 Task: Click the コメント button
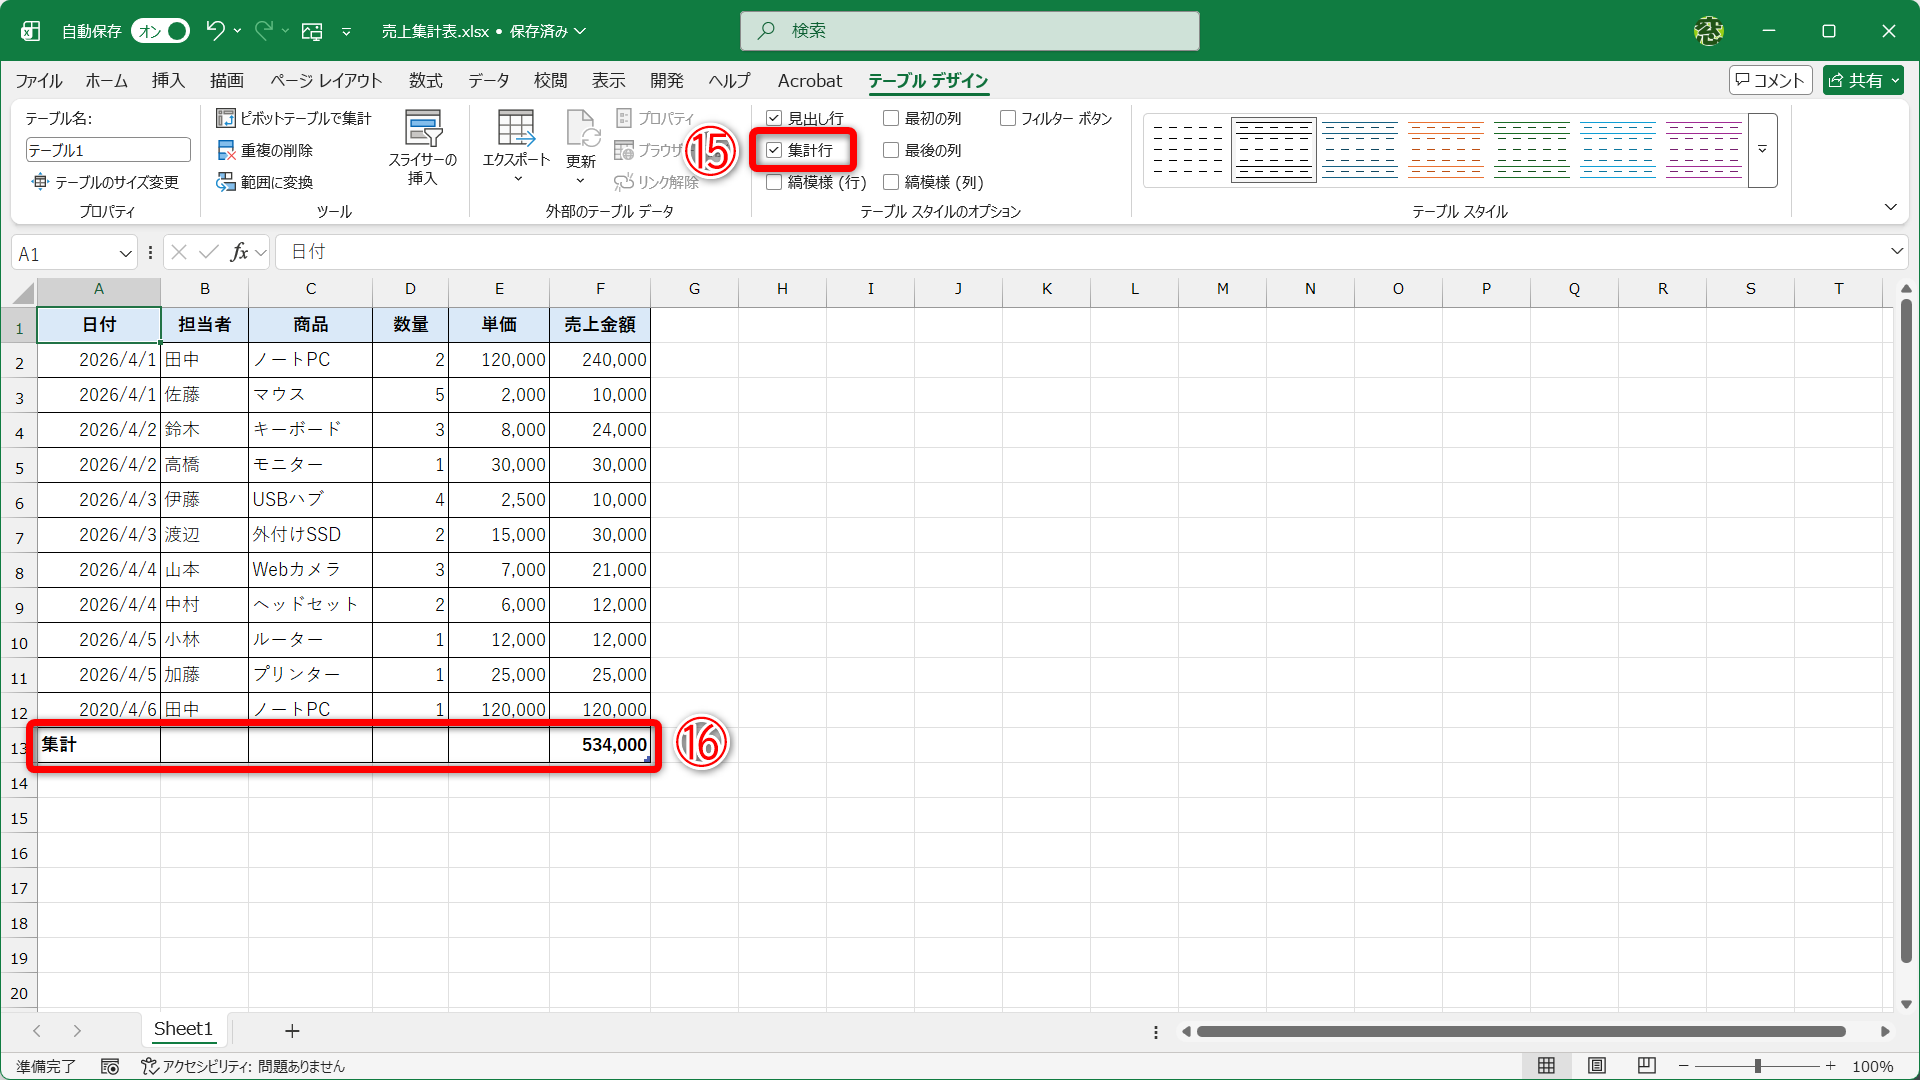click(1770, 81)
